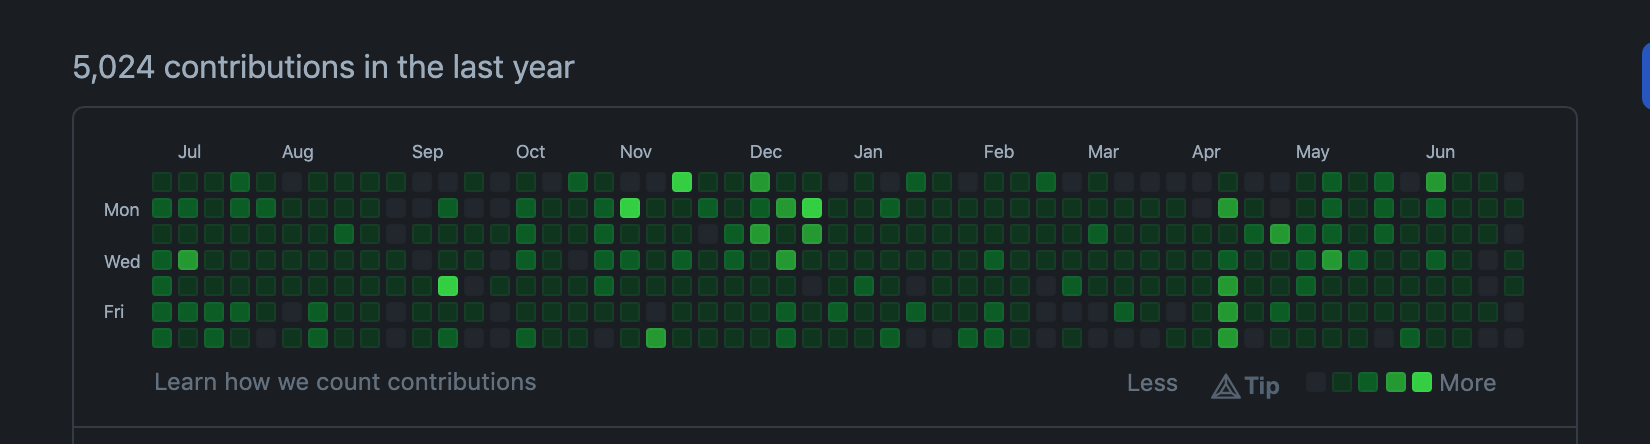Open Learn how we count contributions link
The height and width of the screenshot is (444, 1650).
pyautogui.click(x=345, y=382)
